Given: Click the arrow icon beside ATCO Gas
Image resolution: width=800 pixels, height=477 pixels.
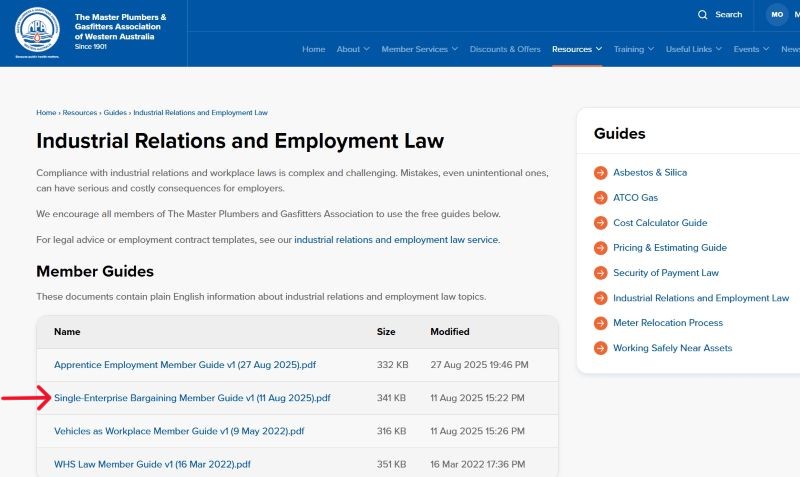Looking at the screenshot, I should (601, 197).
